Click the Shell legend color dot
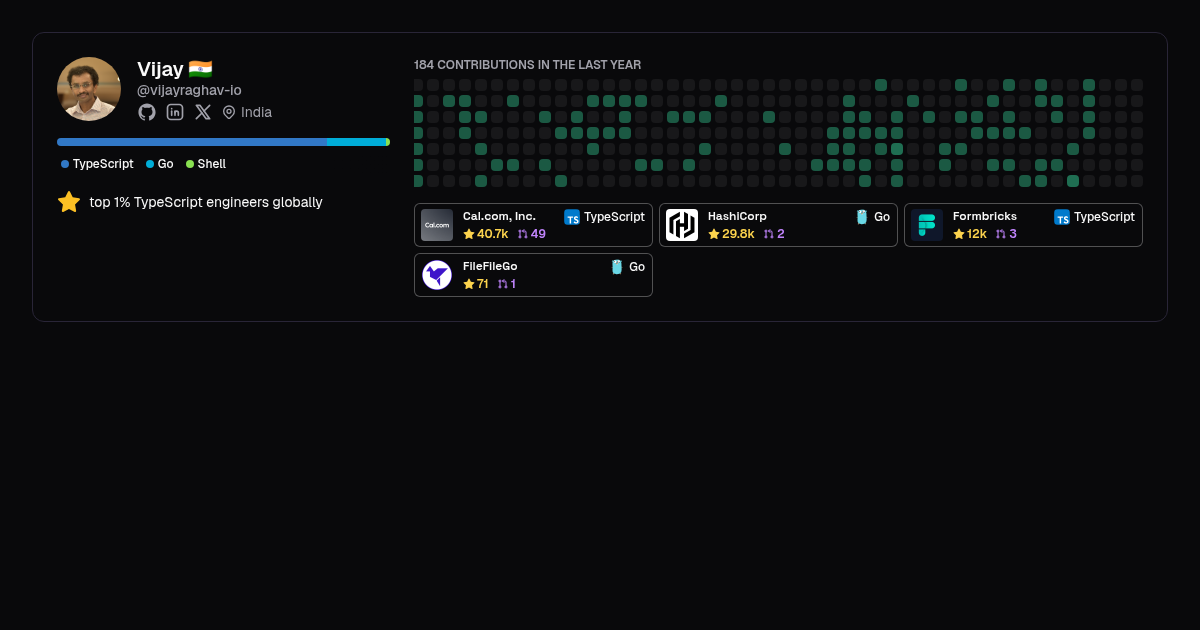The image size is (1200, 630). point(190,164)
